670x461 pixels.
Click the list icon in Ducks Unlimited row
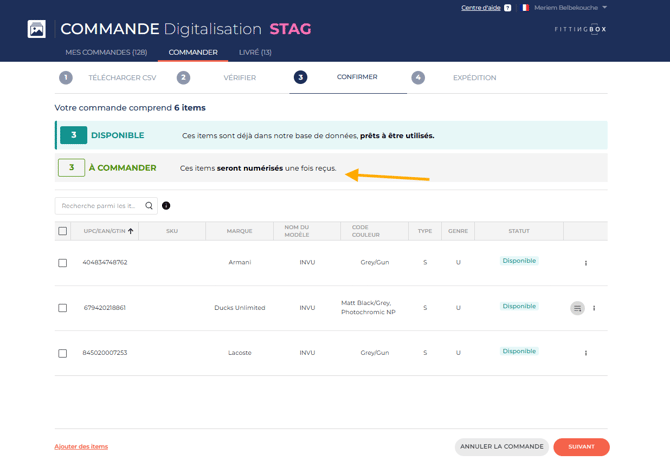click(x=577, y=308)
